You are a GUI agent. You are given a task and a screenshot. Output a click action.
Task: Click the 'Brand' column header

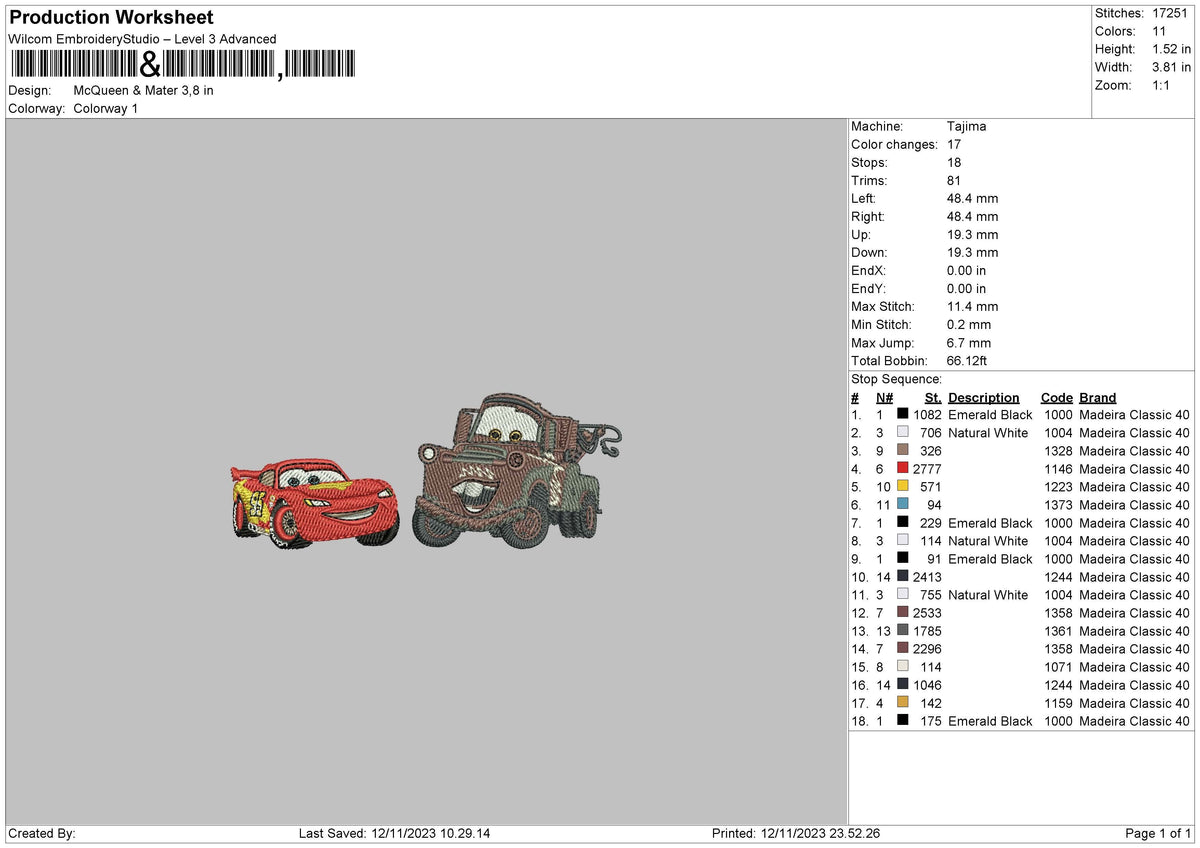(1097, 397)
